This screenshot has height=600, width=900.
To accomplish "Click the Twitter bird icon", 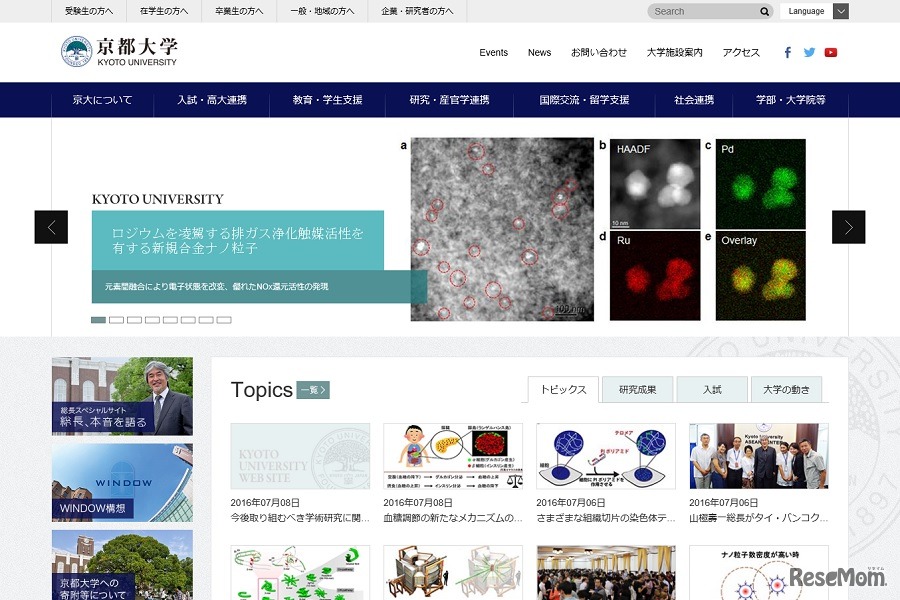I will point(810,52).
